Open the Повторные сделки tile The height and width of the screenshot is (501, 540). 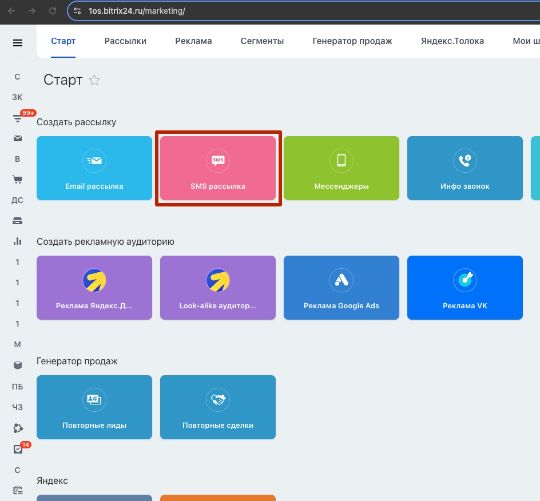click(218, 407)
